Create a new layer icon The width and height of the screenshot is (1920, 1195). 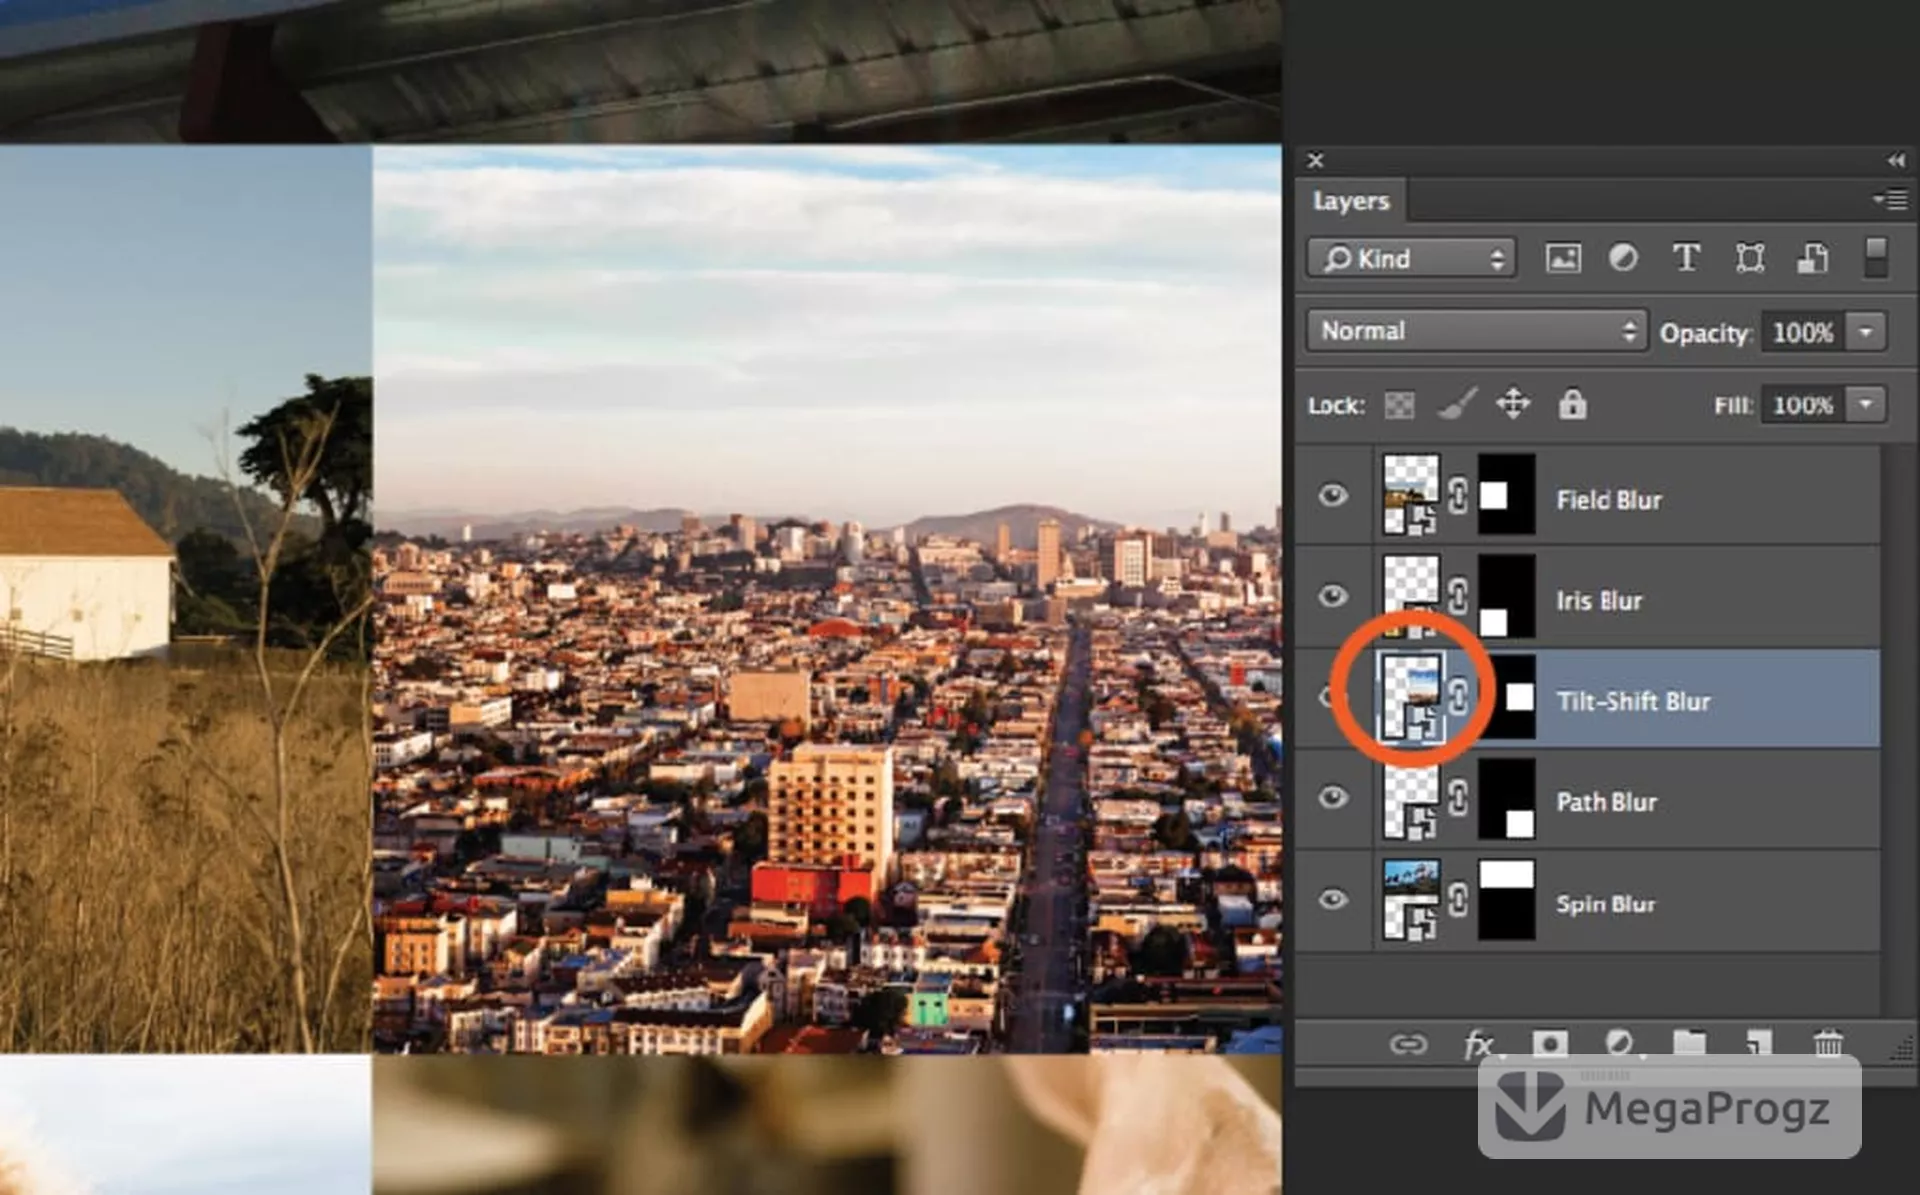click(x=1758, y=1044)
